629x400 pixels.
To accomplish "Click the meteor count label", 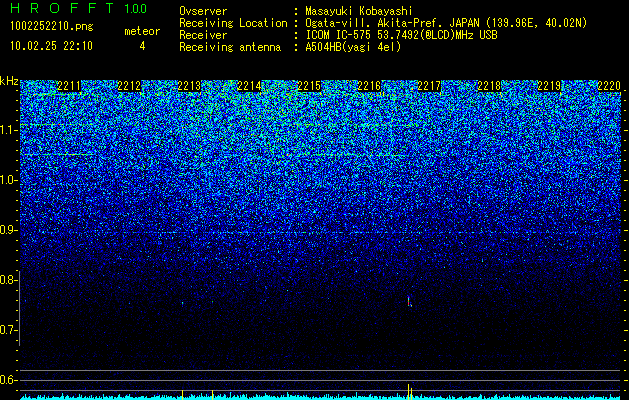I will (142, 31).
